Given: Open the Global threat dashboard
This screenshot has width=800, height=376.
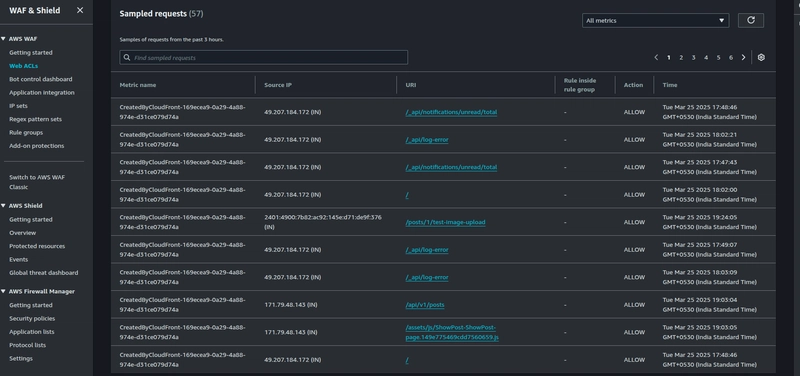Looking at the screenshot, I should pos(43,272).
